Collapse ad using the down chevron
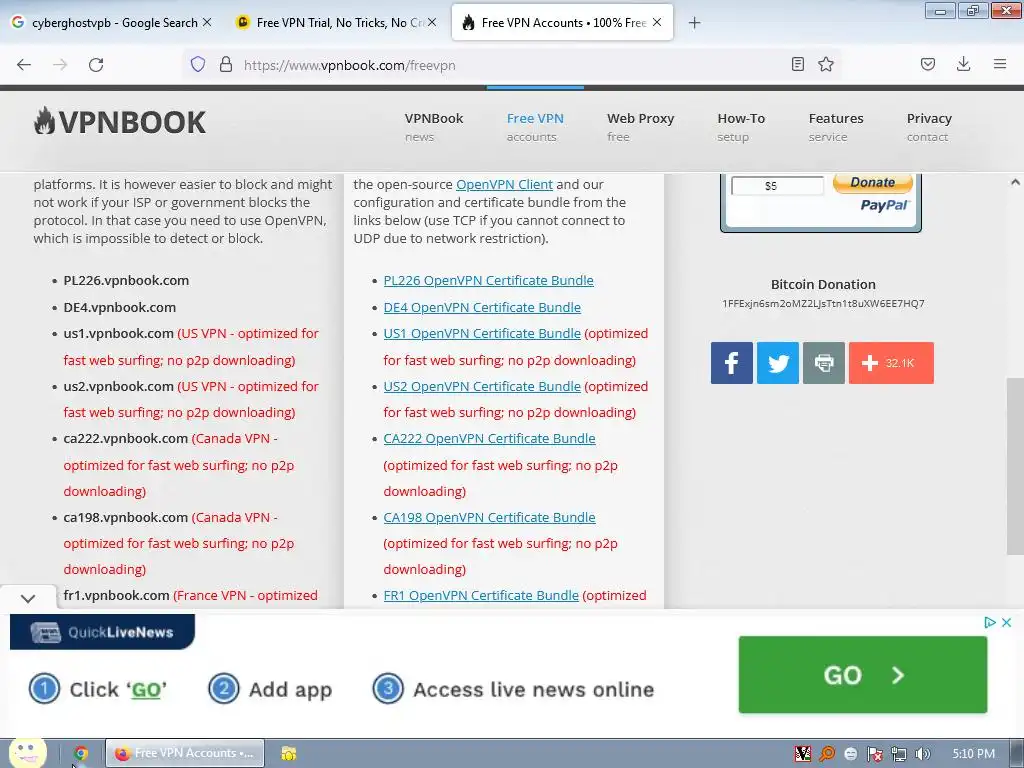The height and width of the screenshot is (768, 1024). [28, 598]
